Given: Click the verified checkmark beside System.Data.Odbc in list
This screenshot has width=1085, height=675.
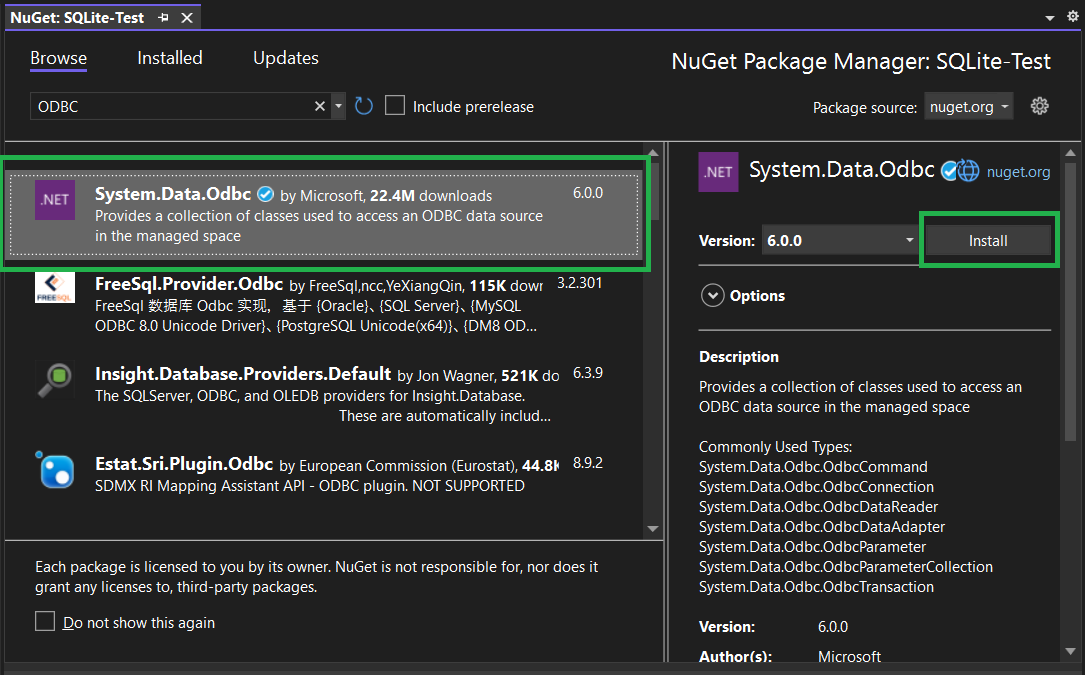Looking at the screenshot, I should pyautogui.click(x=266, y=195).
